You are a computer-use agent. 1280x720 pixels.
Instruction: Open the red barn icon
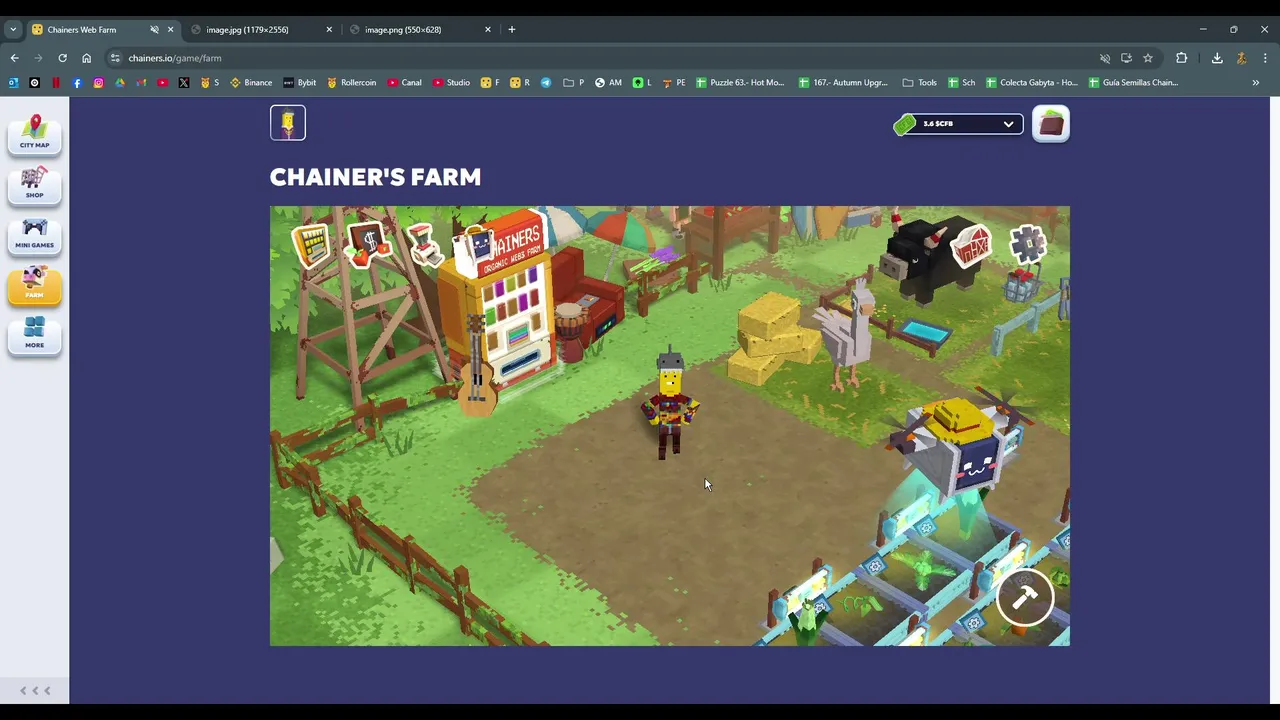pyautogui.click(x=971, y=246)
